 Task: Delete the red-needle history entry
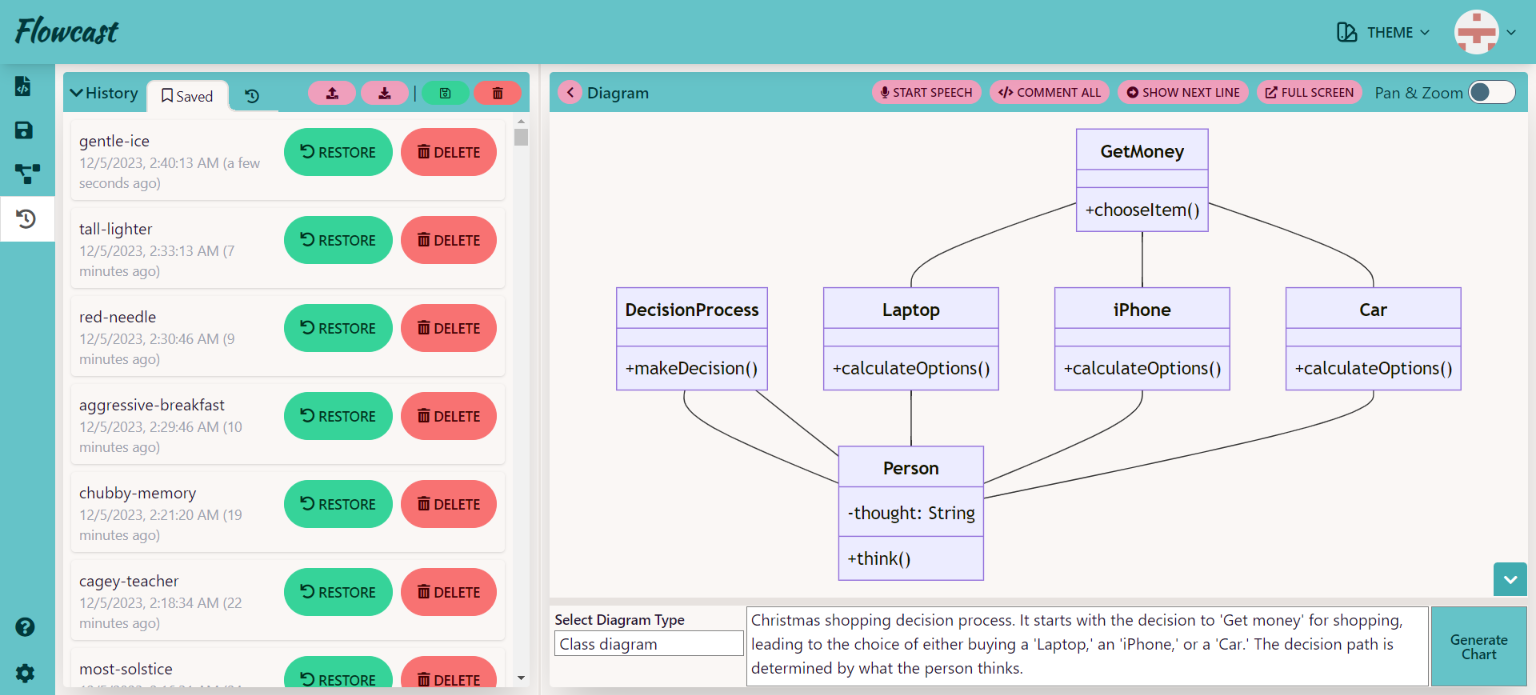point(448,328)
